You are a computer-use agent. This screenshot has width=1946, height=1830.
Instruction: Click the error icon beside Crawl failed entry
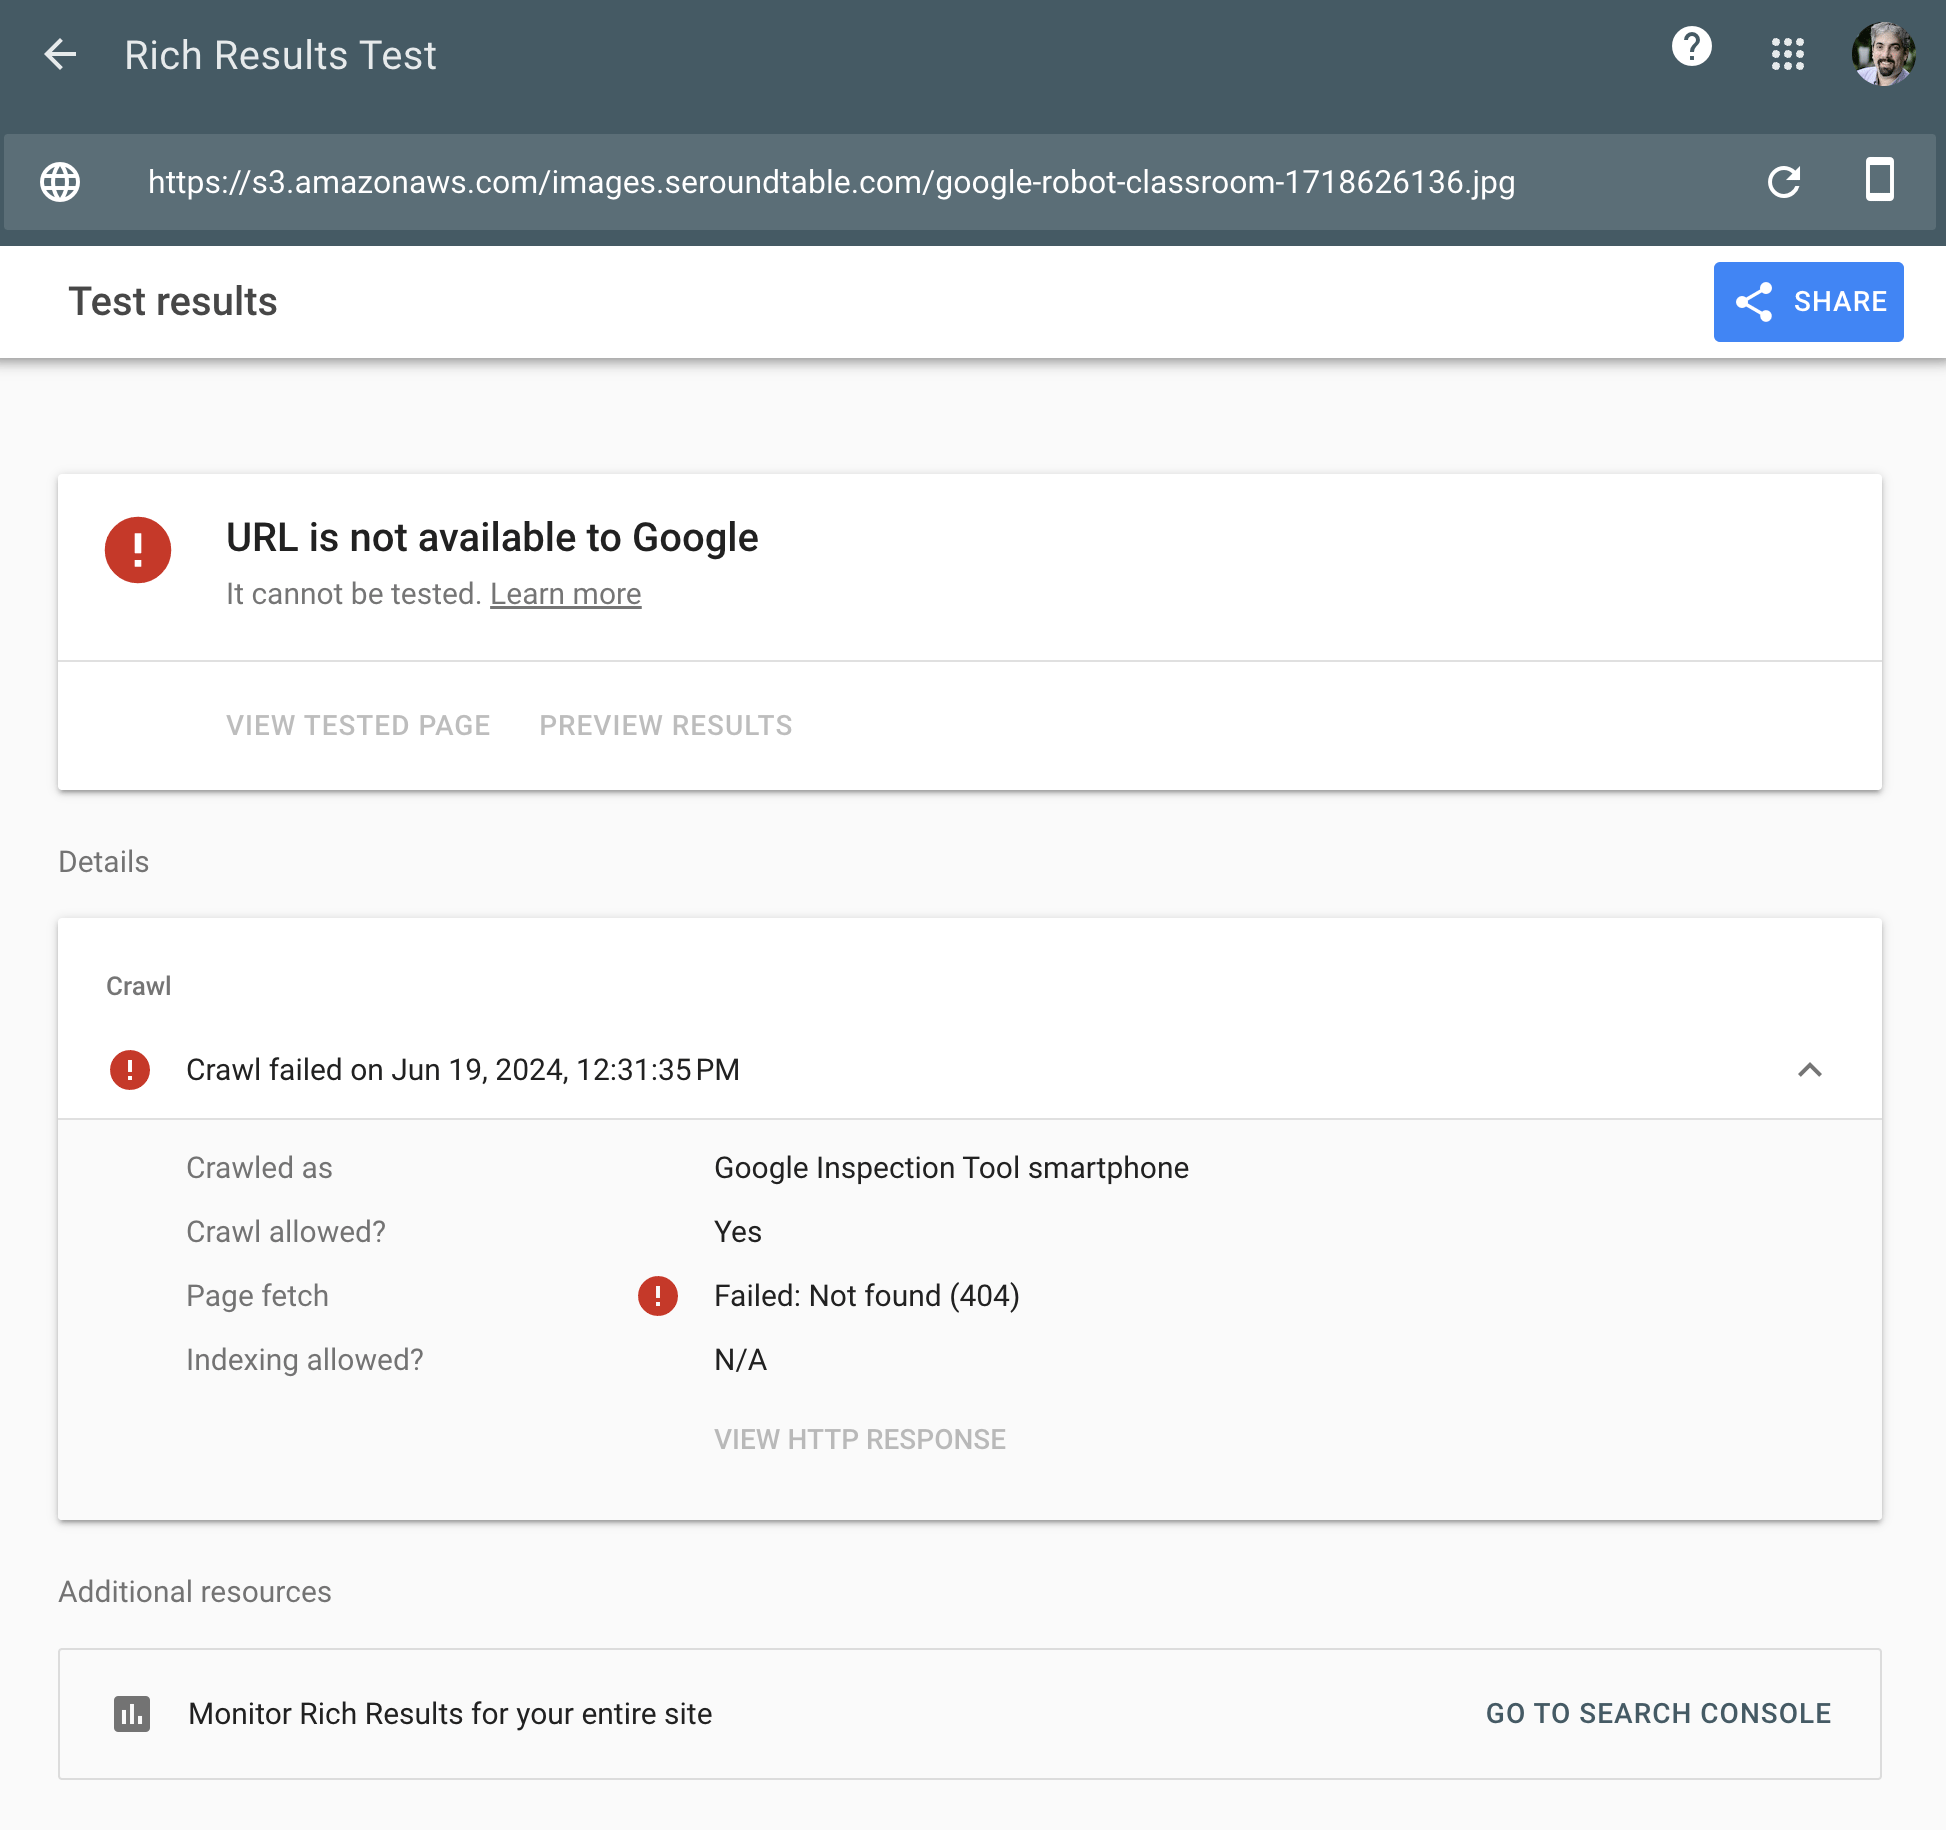point(129,1070)
